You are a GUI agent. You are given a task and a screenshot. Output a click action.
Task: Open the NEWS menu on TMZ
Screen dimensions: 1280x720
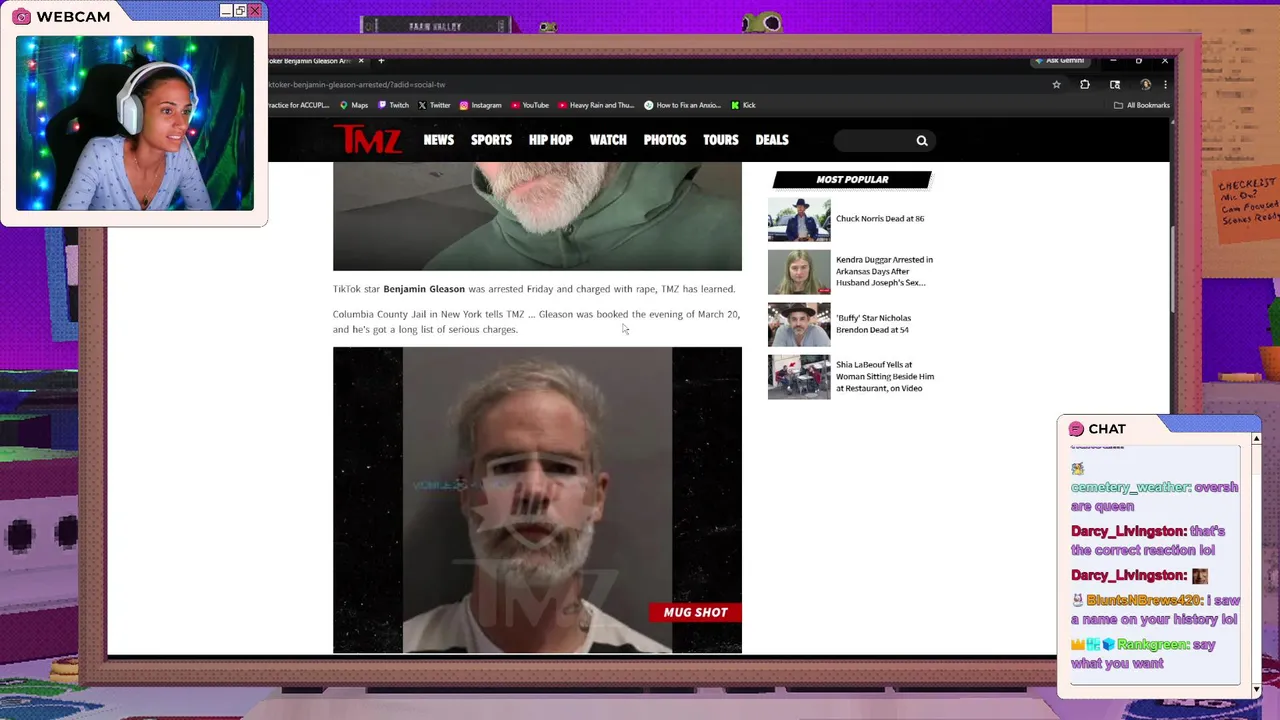[x=438, y=140]
